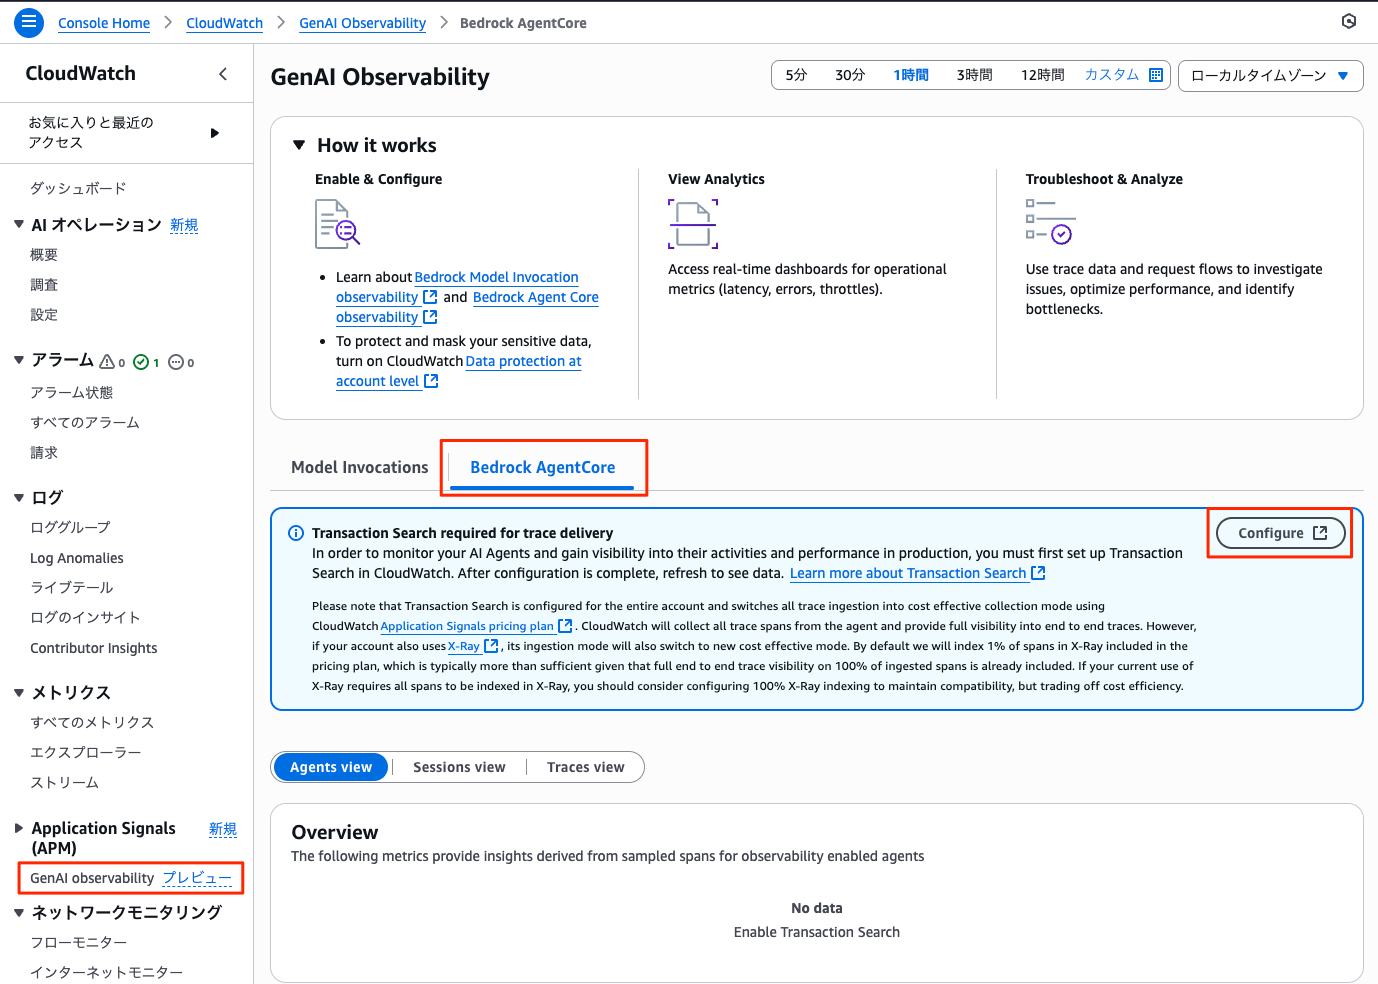The height and width of the screenshot is (984, 1378).
Task: Select the 12時間 time range
Action: [1042, 75]
